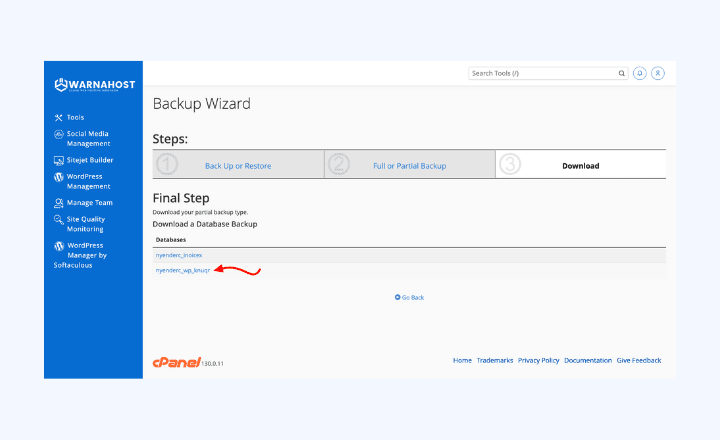Click the Go Back link
This screenshot has width=720, height=440.
[x=410, y=297]
